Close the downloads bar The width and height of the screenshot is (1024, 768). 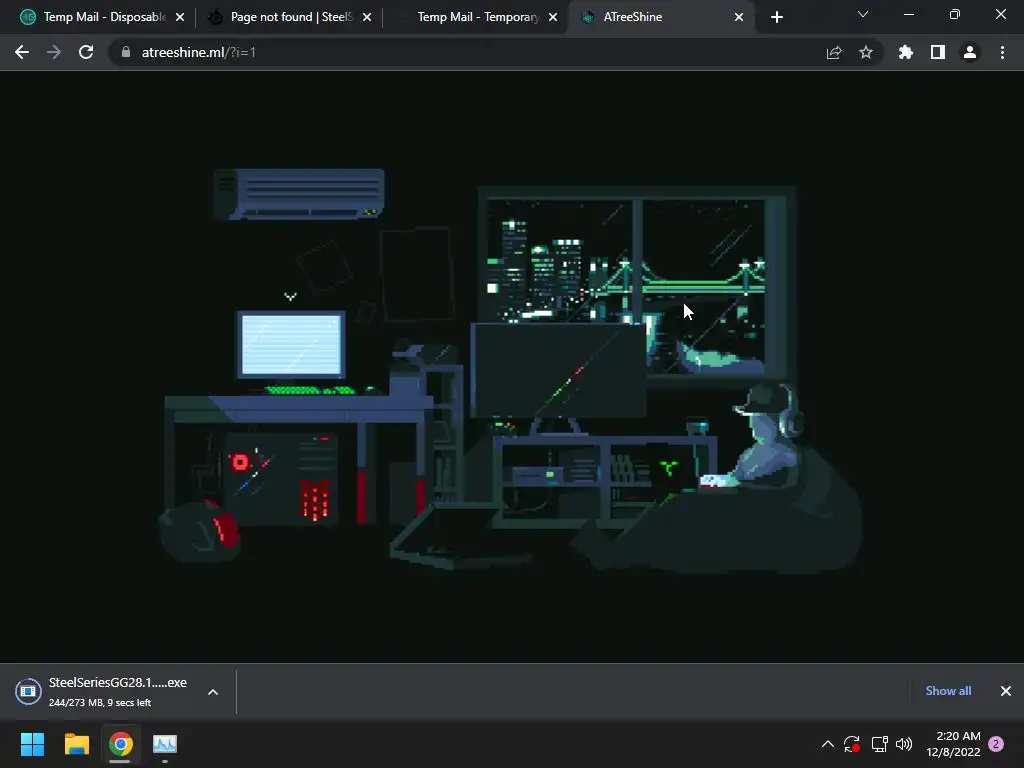pos(1006,691)
